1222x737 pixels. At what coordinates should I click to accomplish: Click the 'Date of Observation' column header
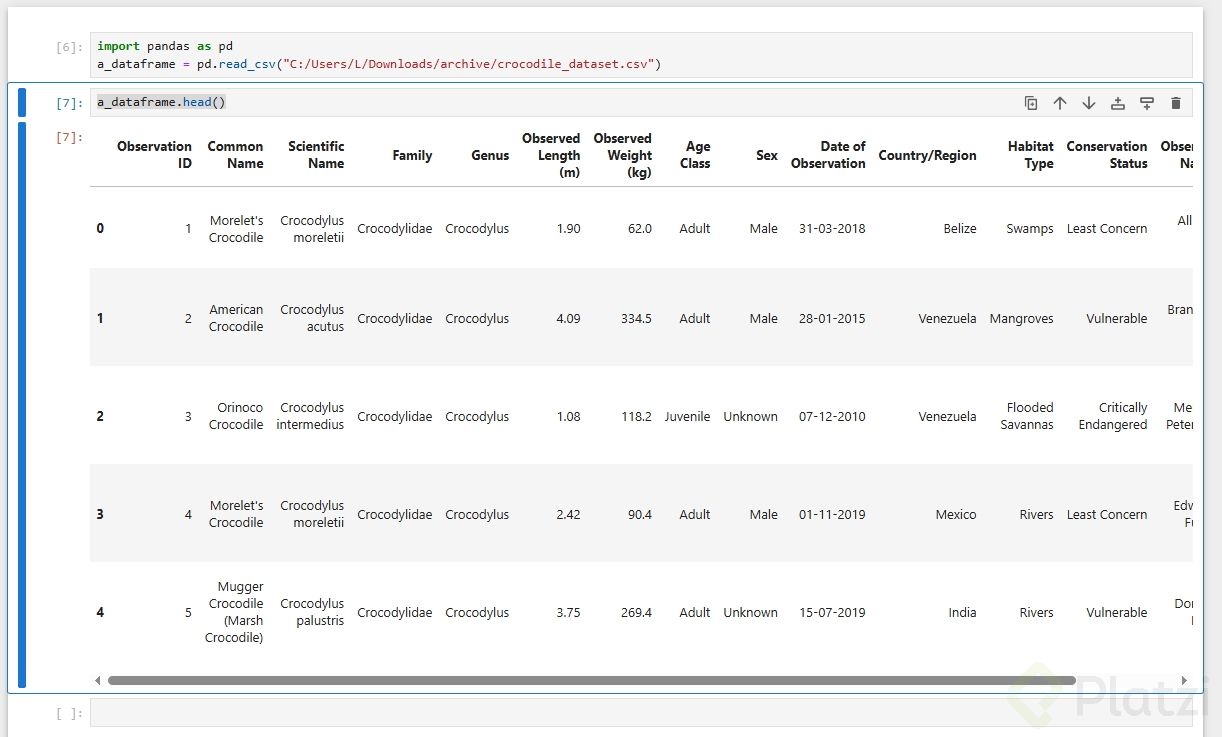pos(828,155)
